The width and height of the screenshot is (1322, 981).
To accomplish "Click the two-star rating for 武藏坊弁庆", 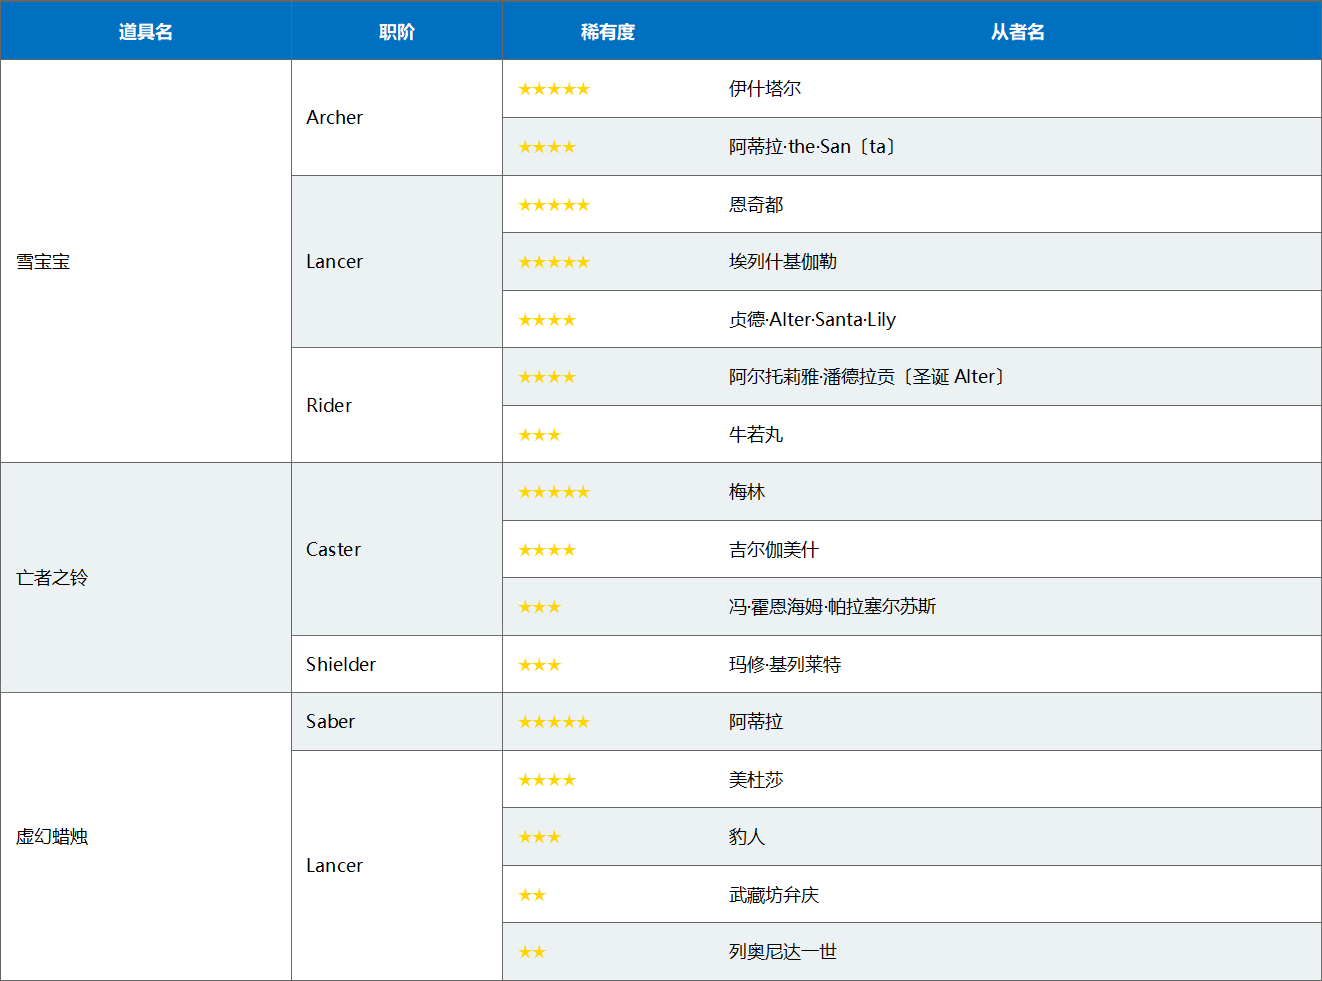I will [532, 895].
